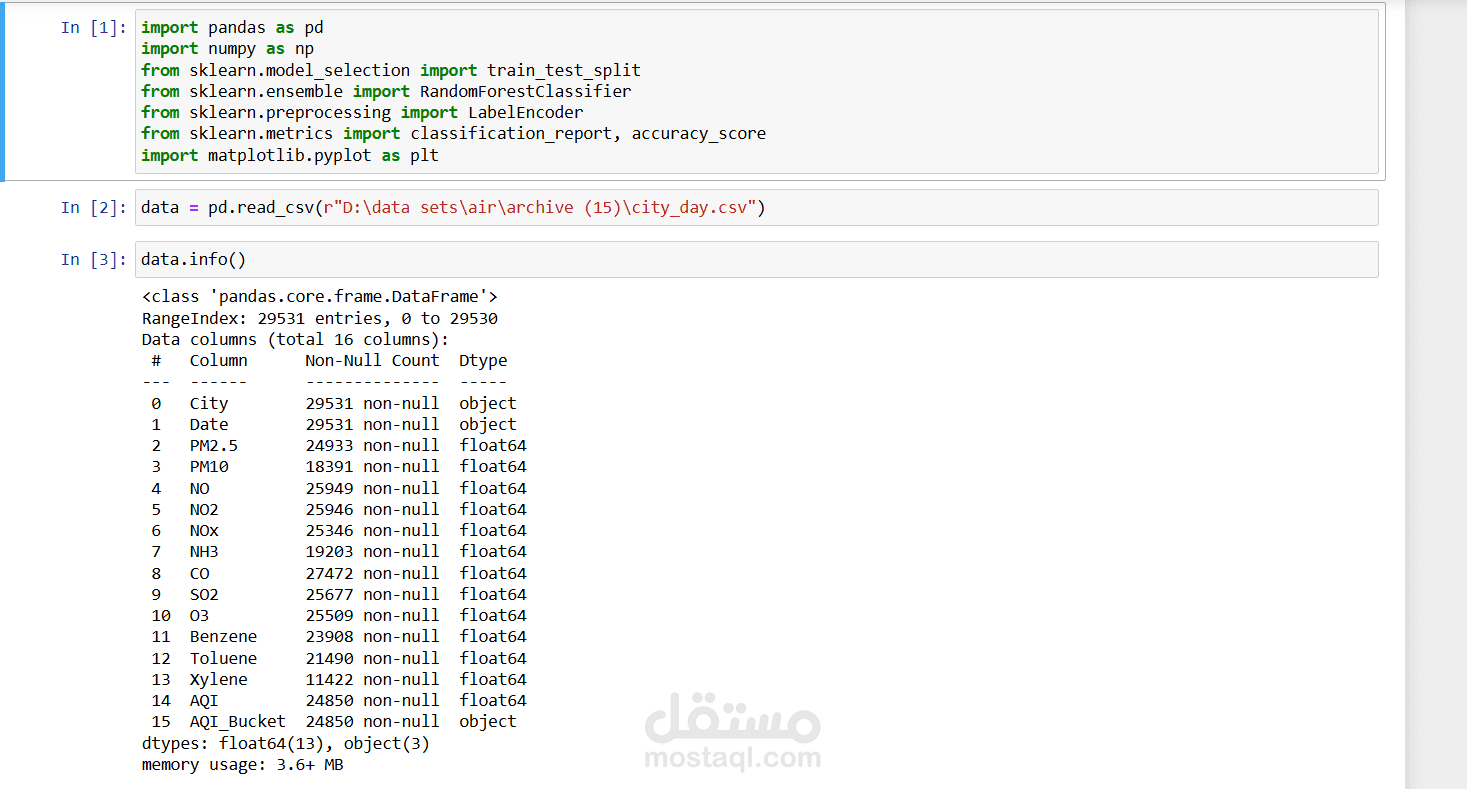Click the 'import pandas as pd' line

[x=232, y=28]
